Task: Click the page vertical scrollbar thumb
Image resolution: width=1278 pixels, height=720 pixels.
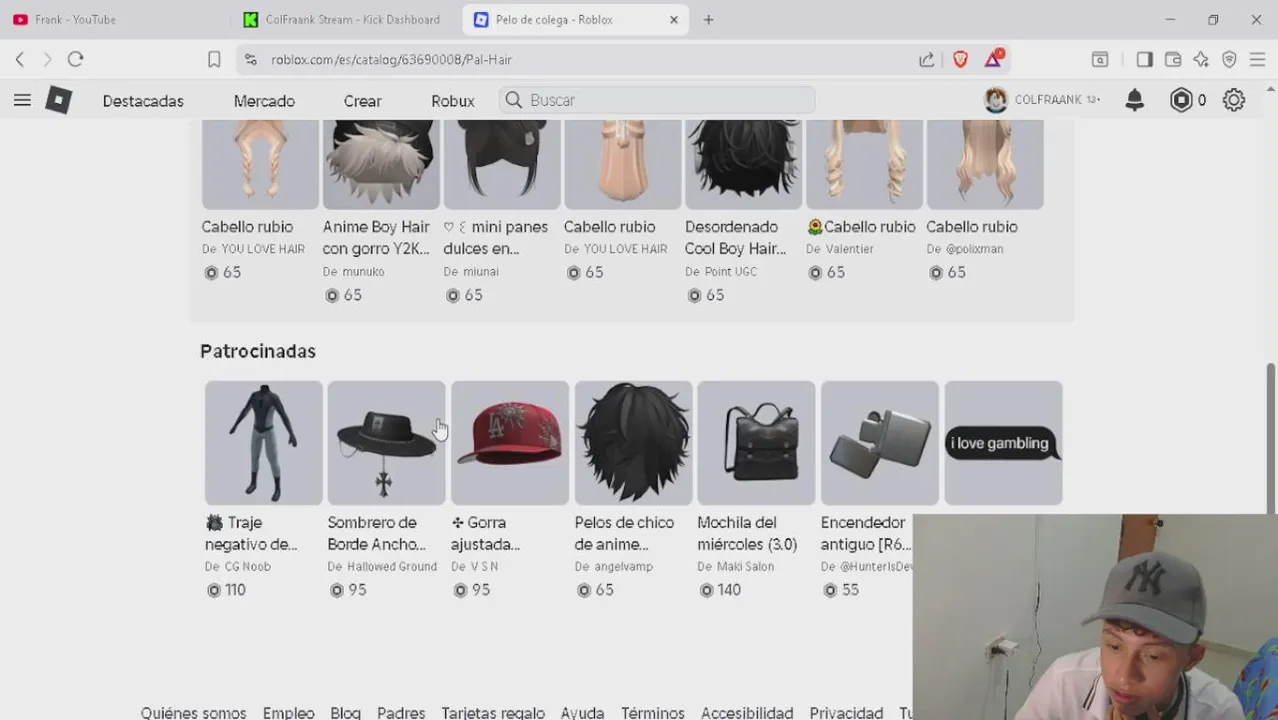Action: (1271, 438)
